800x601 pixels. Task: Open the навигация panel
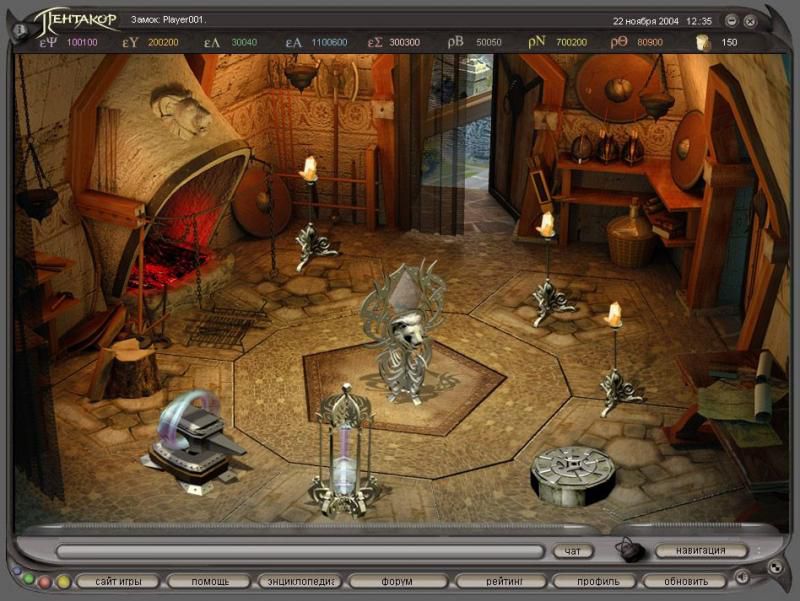703,550
